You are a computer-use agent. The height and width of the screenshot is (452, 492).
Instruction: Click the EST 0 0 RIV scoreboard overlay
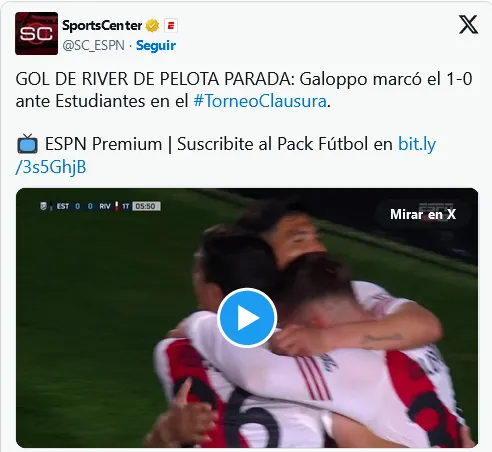tap(100, 206)
